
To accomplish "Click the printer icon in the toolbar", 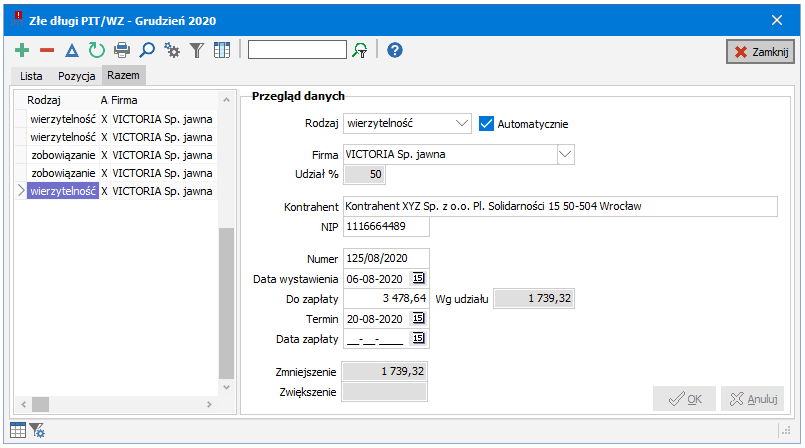I will pos(122,50).
